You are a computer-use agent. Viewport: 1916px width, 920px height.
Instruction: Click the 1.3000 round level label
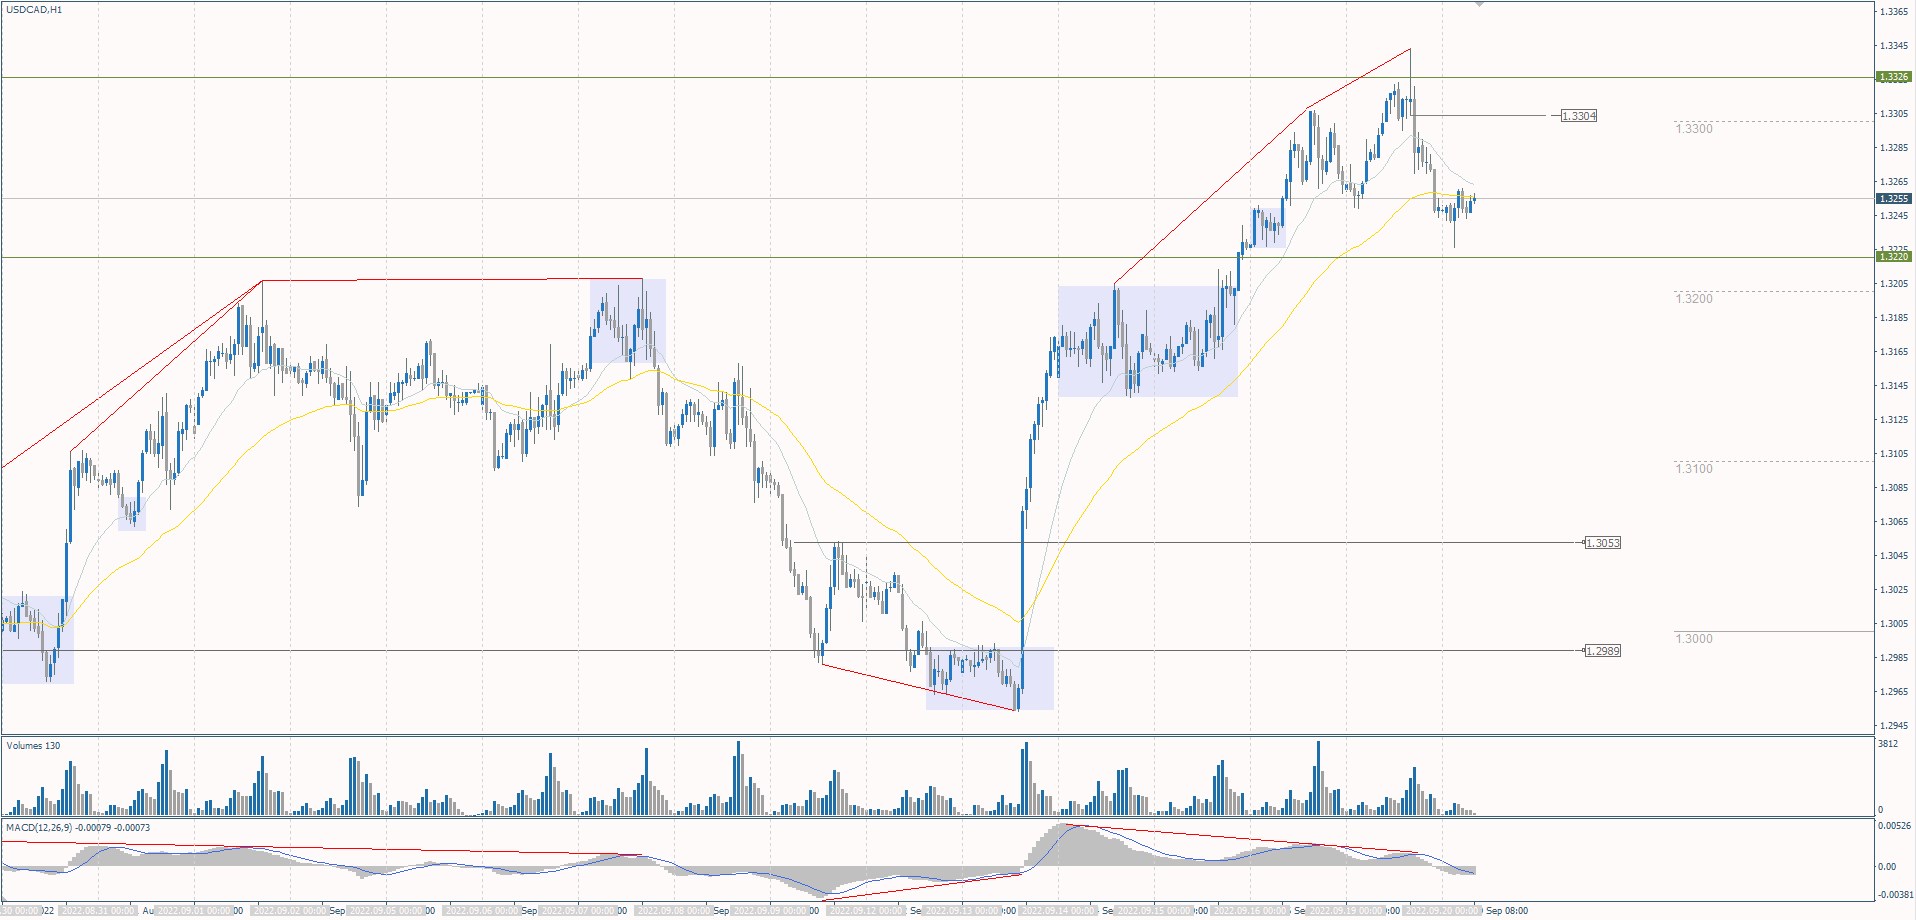point(1694,639)
